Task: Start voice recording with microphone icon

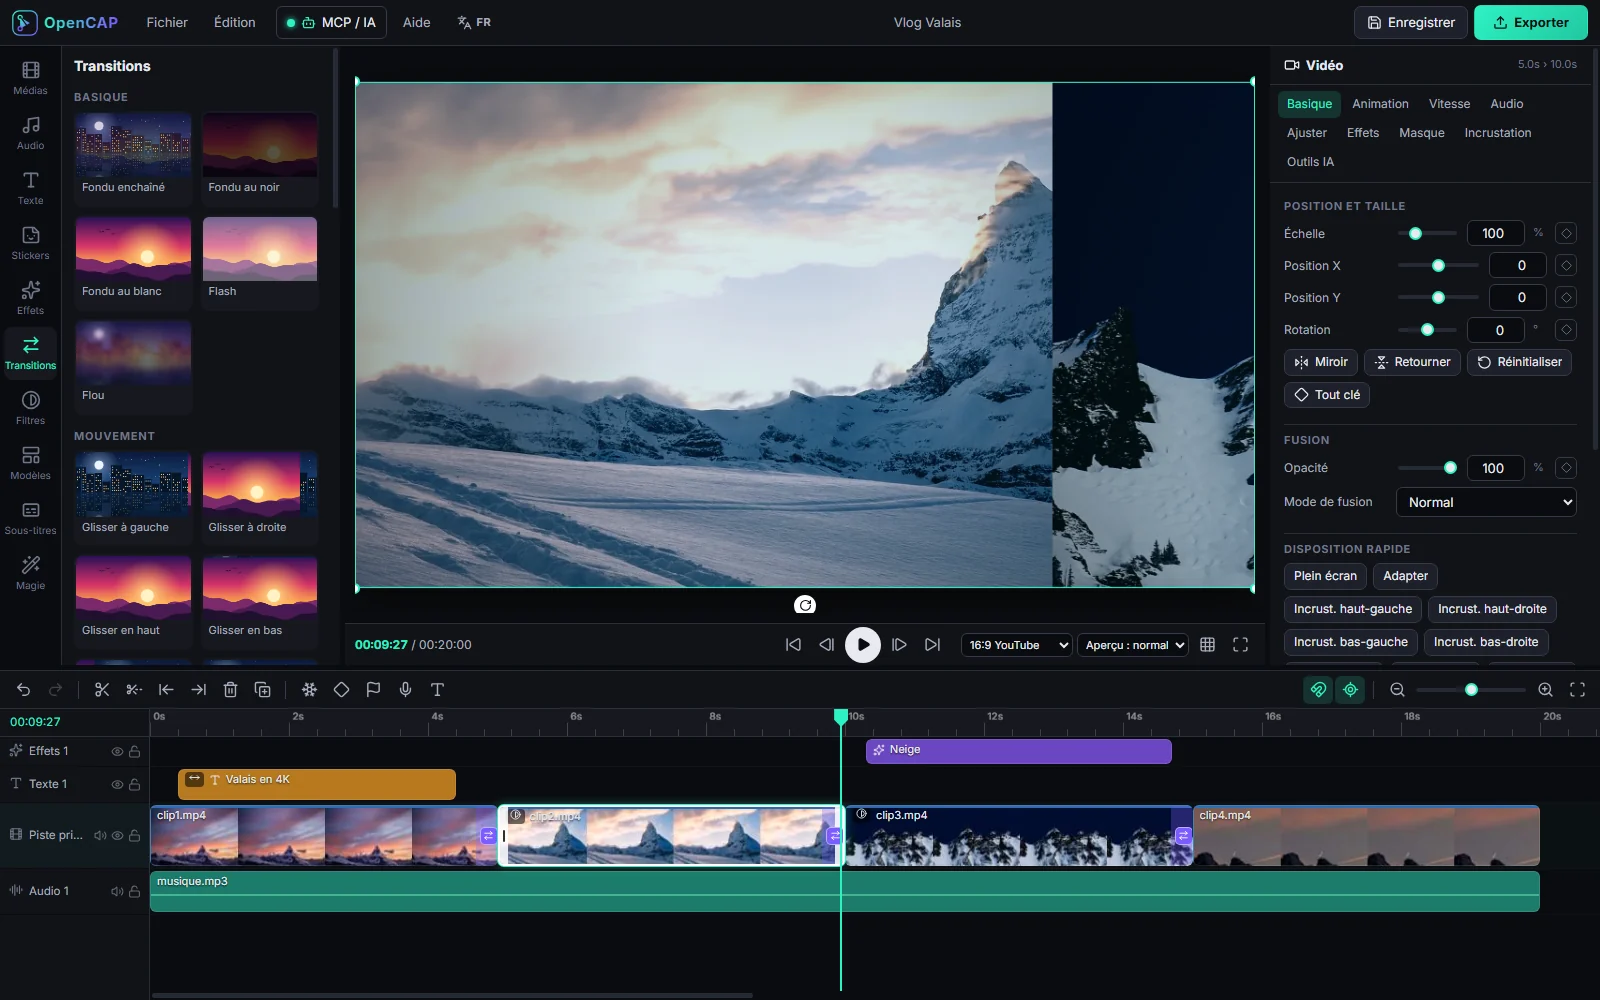Action: pyautogui.click(x=405, y=690)
